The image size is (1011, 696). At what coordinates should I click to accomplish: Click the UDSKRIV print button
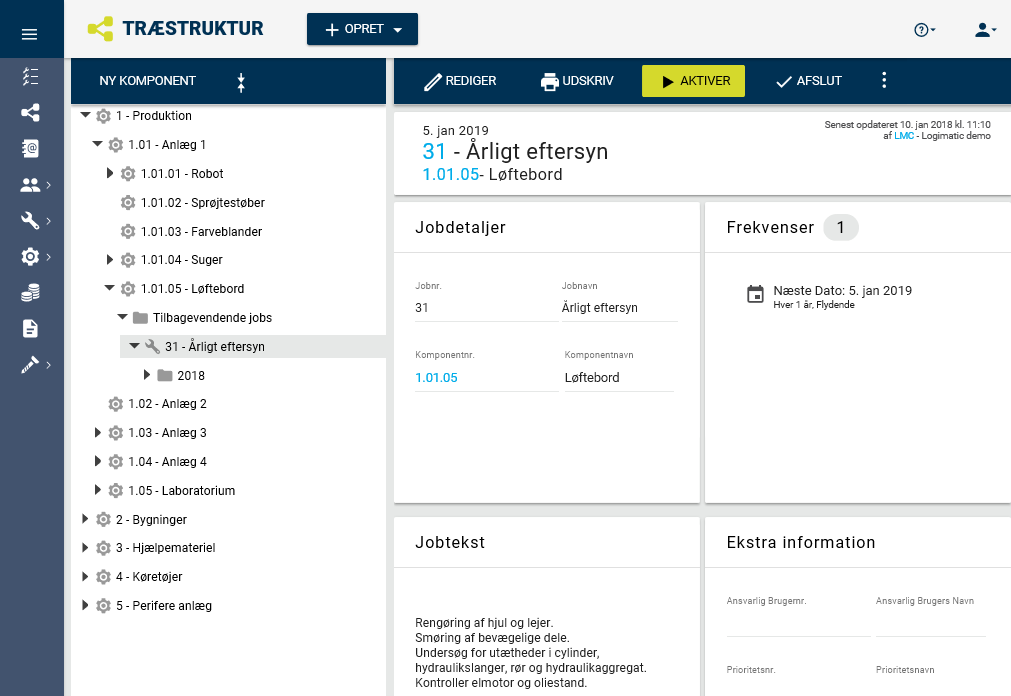[x=577, y=81]
